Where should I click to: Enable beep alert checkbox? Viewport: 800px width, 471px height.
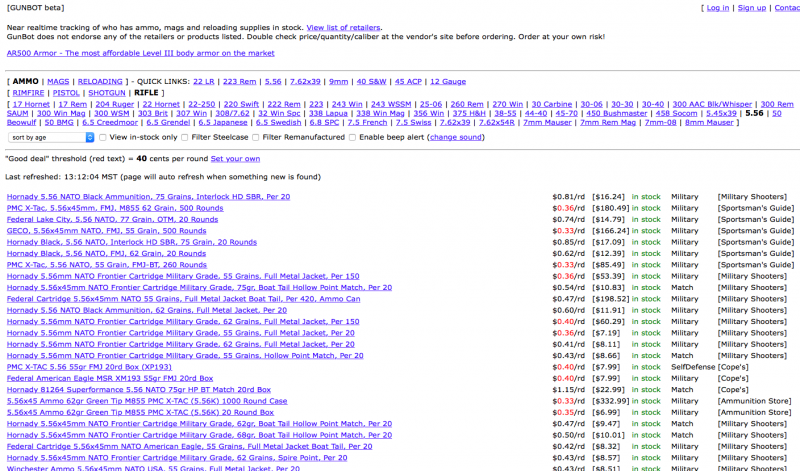point(352,137)
